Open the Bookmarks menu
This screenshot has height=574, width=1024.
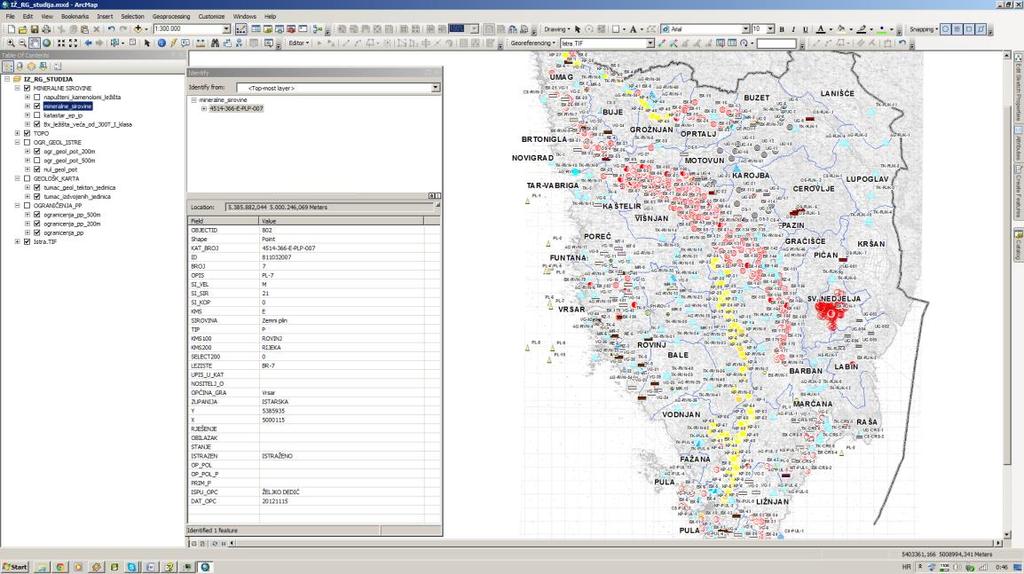click(x=74, y=16)
